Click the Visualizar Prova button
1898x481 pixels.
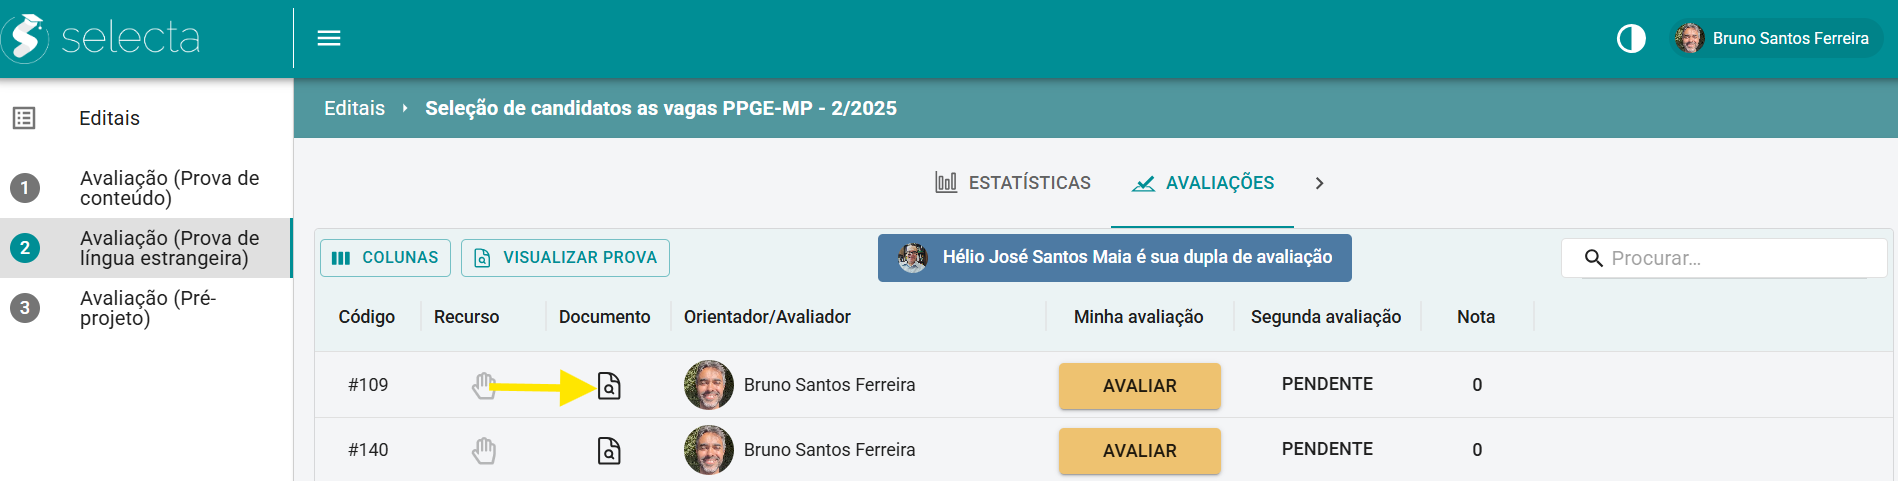[x=565, y=258]
